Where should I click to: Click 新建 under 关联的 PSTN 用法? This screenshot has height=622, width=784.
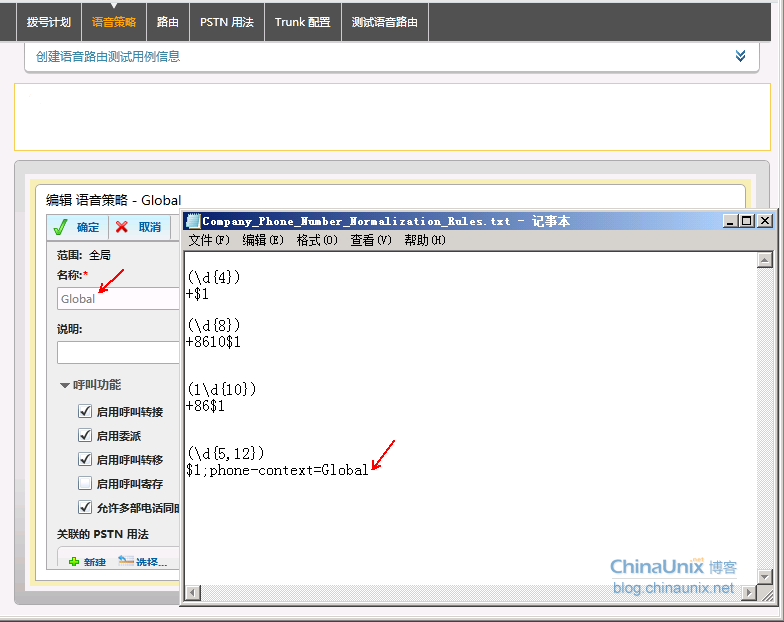[94, 562]
